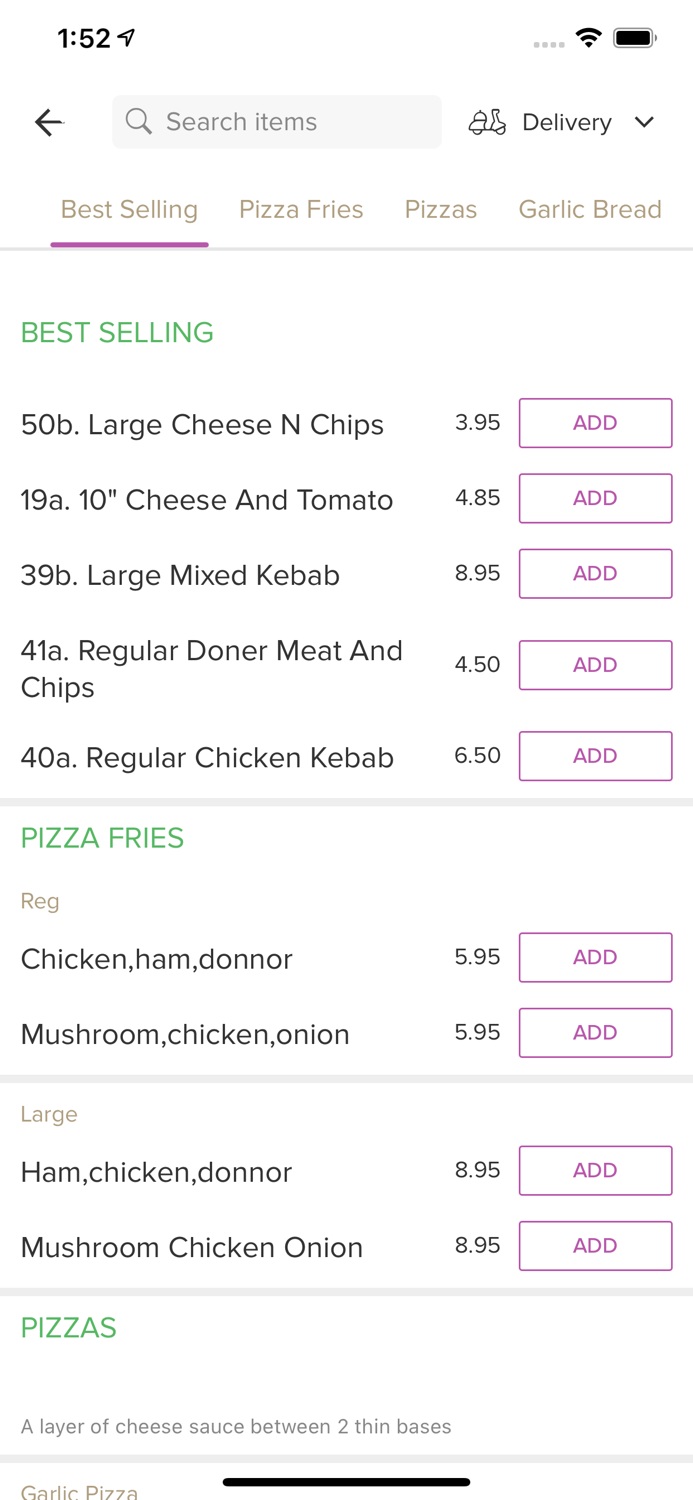The width and height of the screenshot is (693, 1500).
Task: Switch delivery method using the Delivery selector
Action: tap(566, 122)
